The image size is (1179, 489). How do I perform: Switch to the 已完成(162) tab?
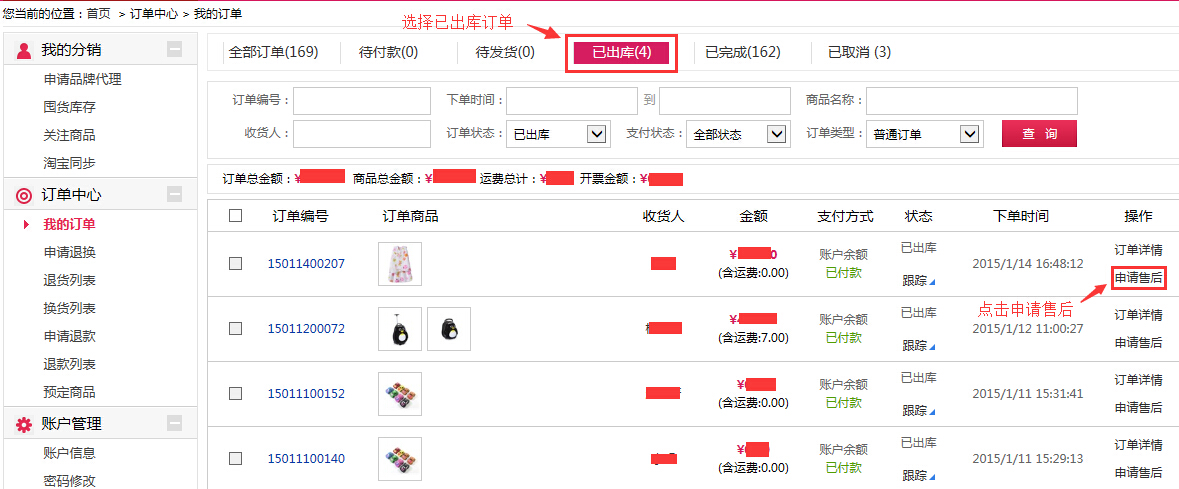coord(742,52)
